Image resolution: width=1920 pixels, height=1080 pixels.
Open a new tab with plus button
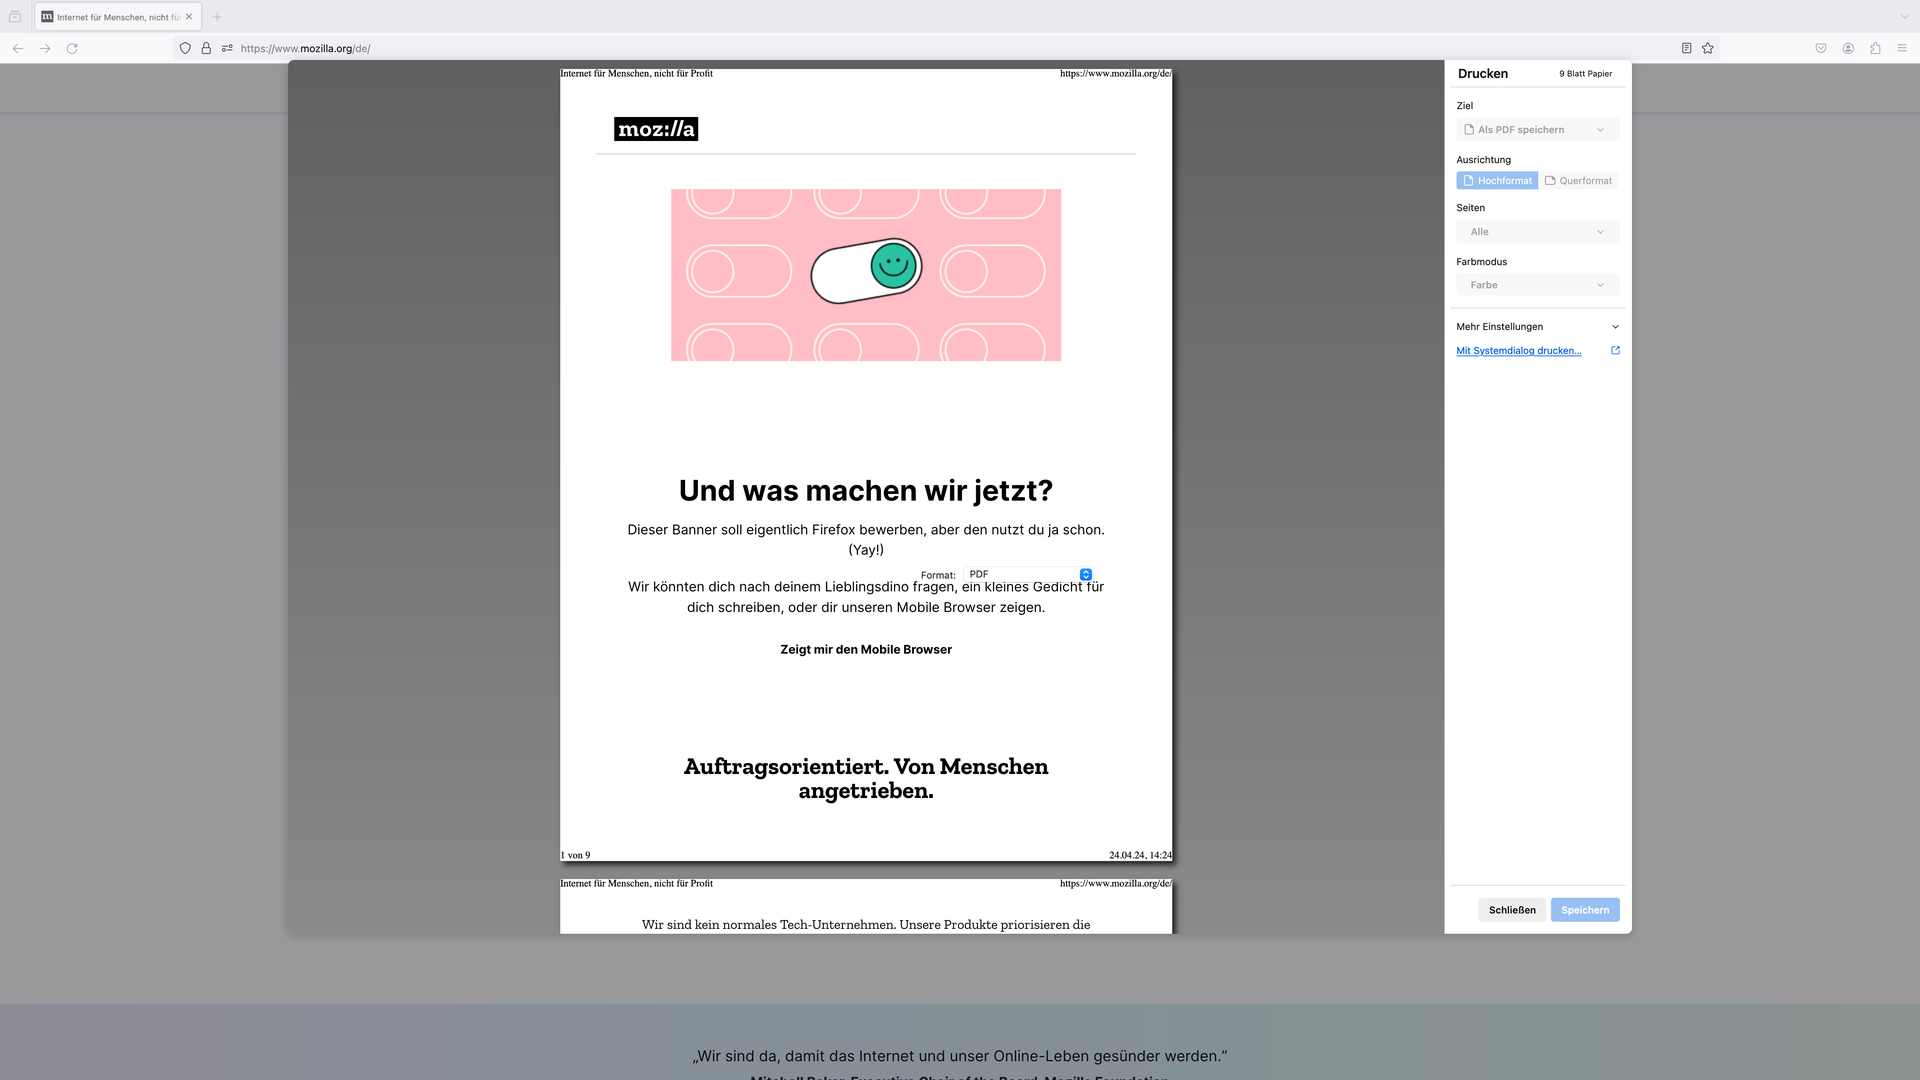point(217,17)
